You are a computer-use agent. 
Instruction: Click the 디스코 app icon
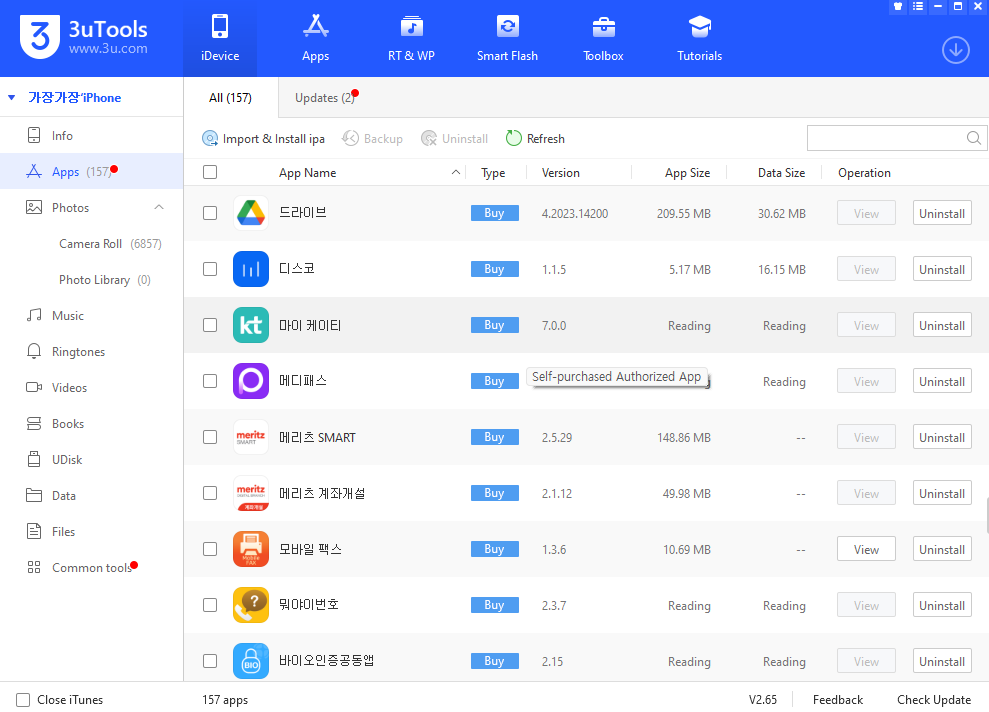[x=250, y=269]
